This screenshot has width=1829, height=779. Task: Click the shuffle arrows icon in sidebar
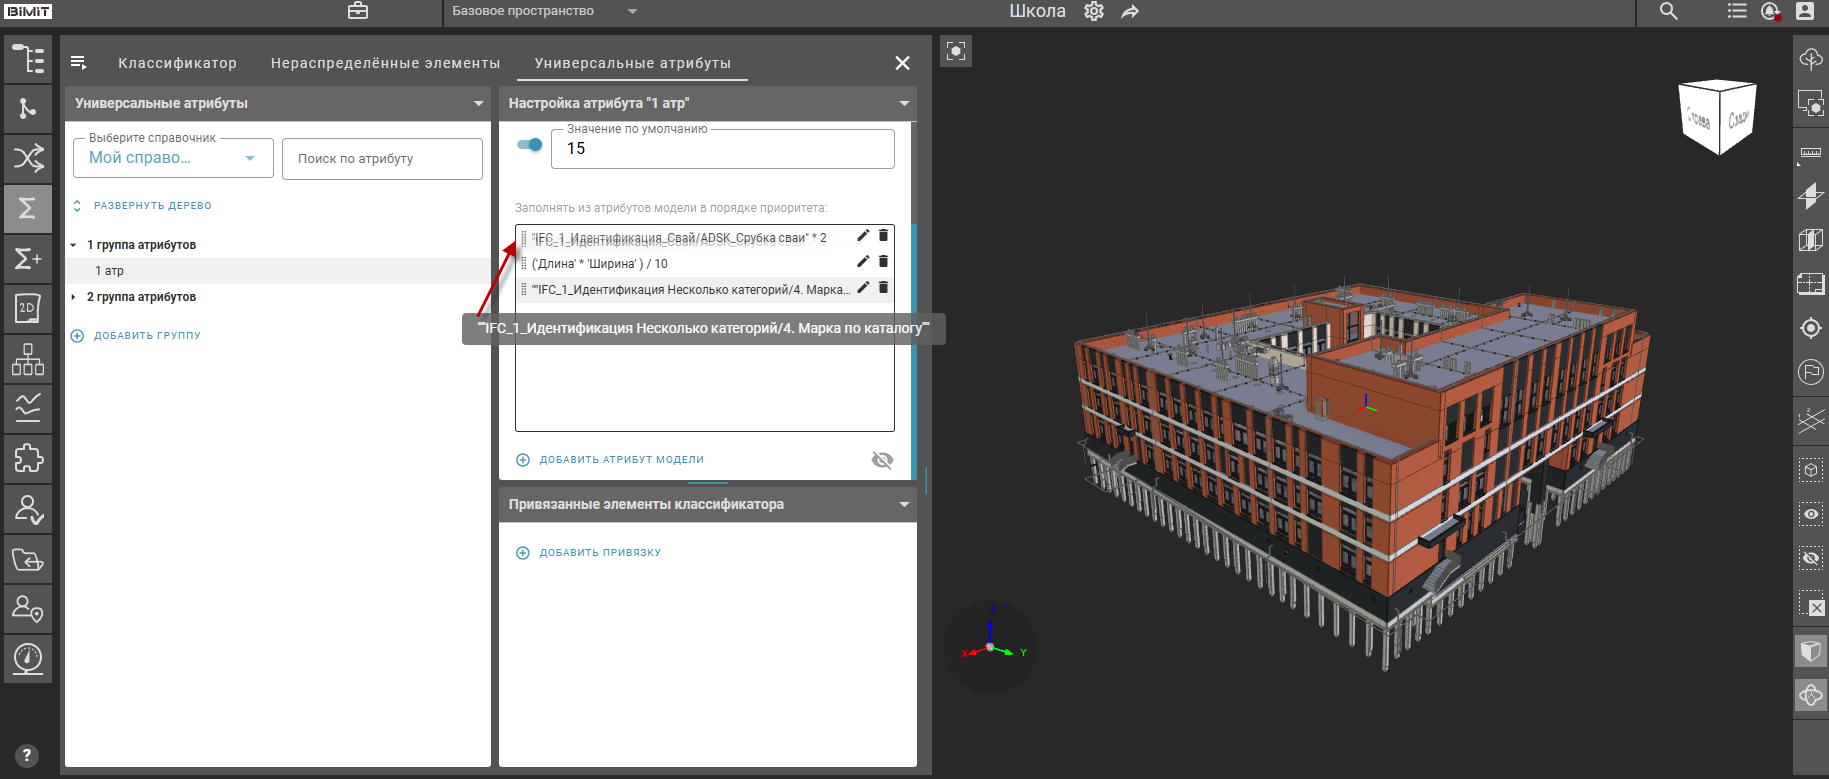28,158
